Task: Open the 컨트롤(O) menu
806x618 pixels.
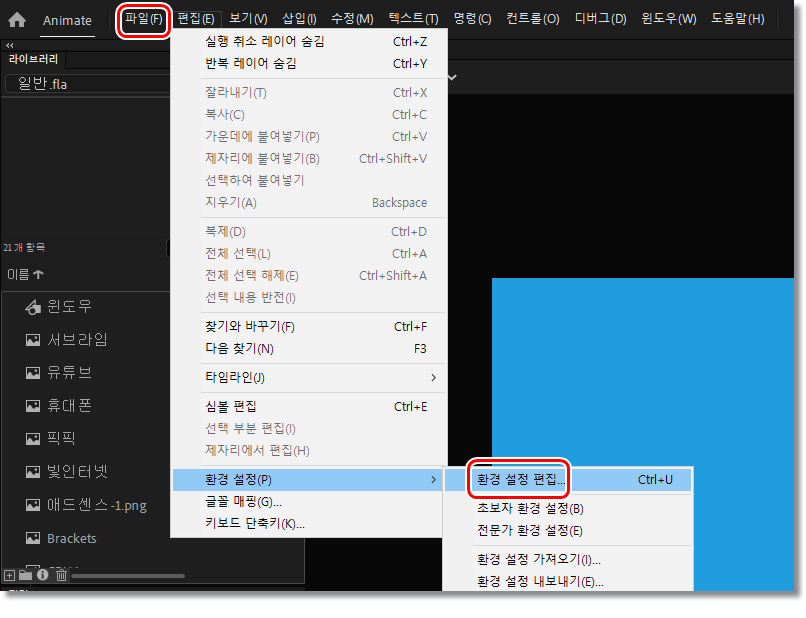Action: pos(533,20)
